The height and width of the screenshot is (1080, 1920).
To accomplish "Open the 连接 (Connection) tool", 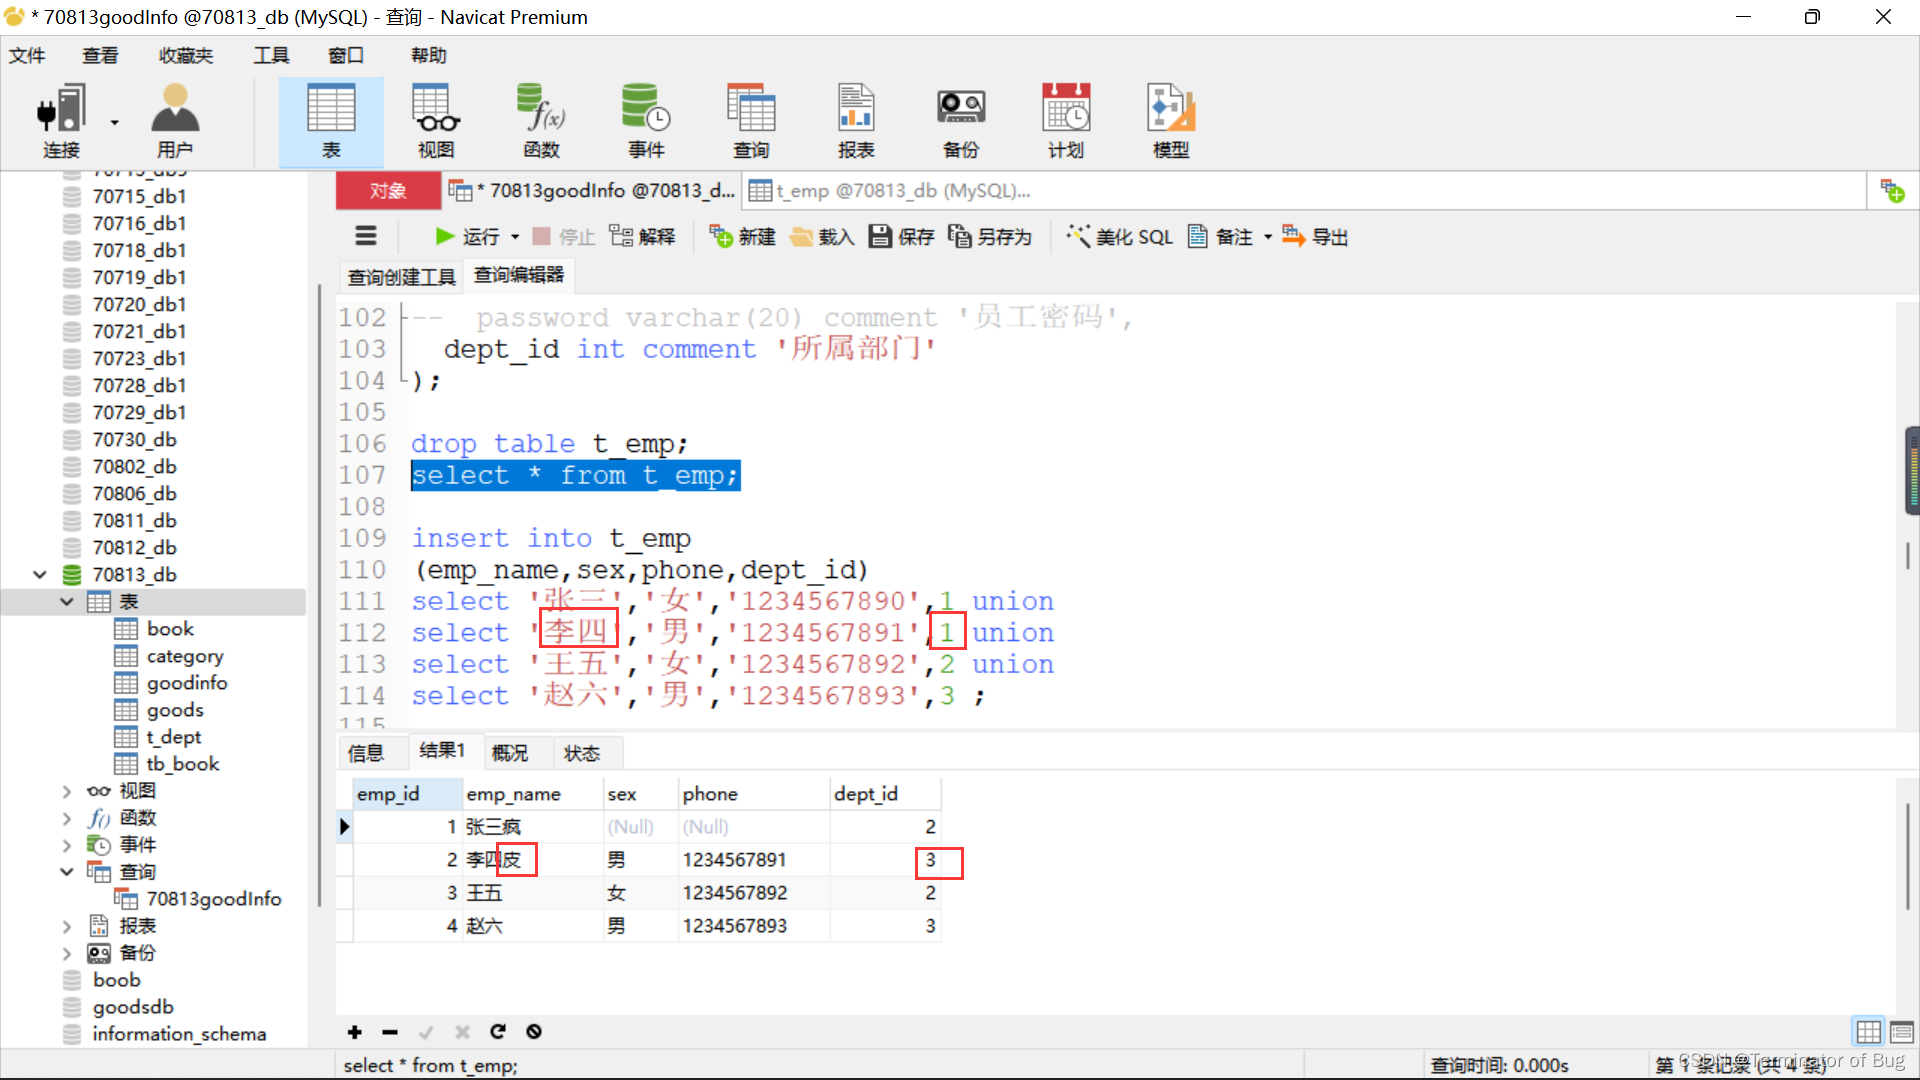I will [60, 121].
